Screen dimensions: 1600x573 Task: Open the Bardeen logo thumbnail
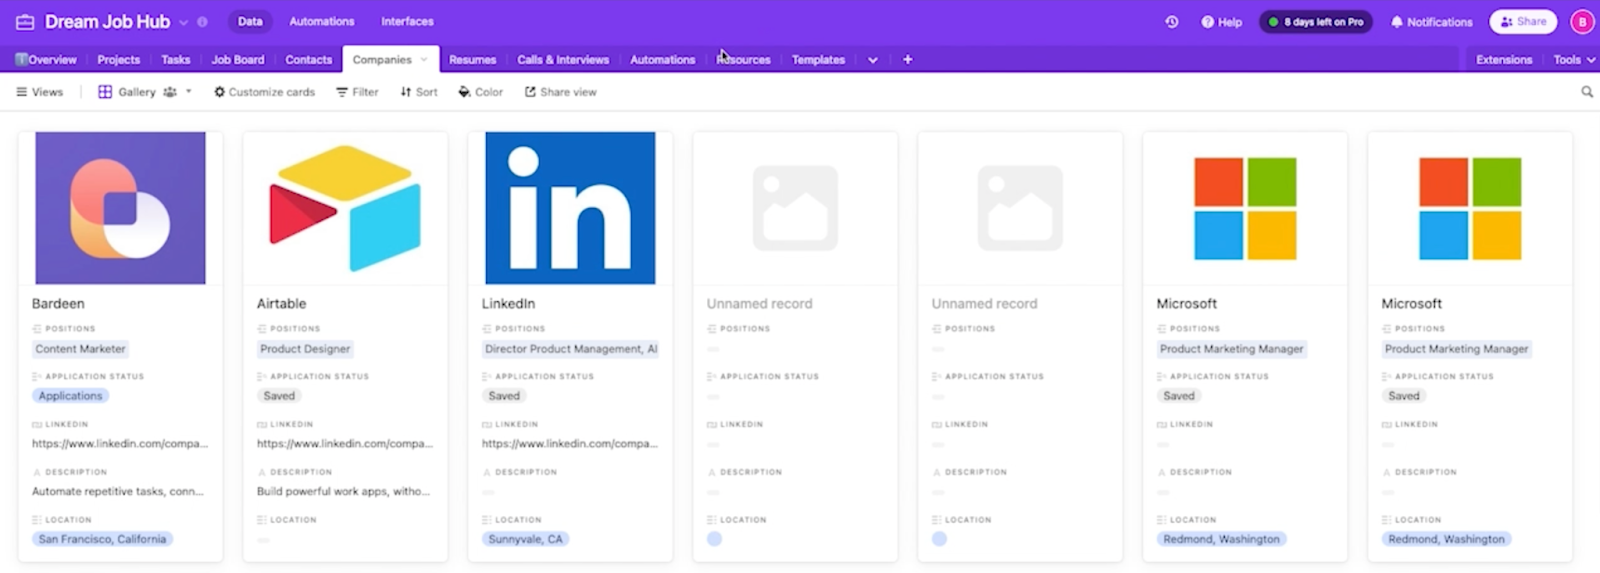click(120, 208)
